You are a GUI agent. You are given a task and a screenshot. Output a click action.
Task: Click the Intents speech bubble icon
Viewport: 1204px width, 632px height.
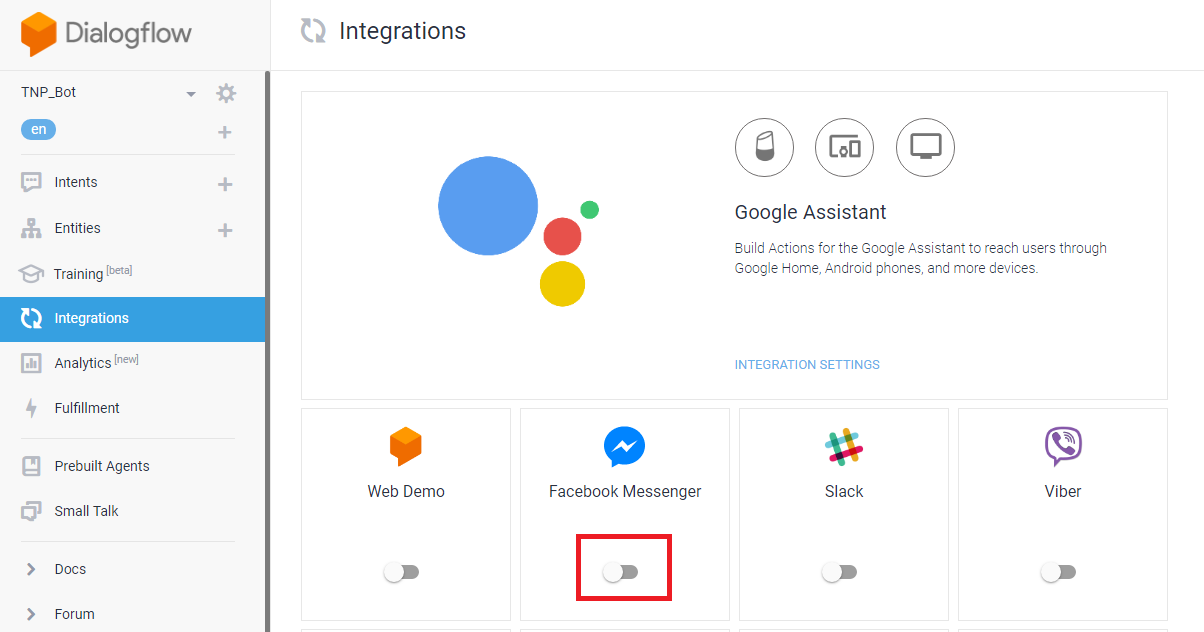coord(31,182)
